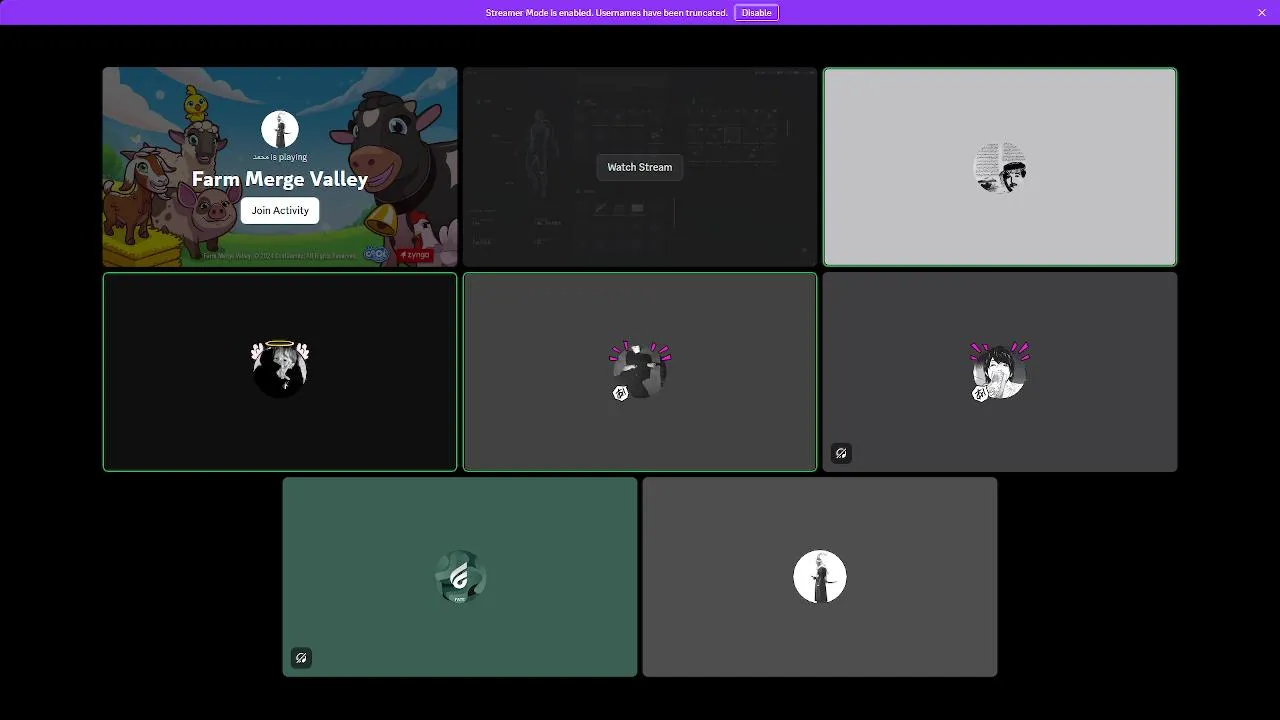
Task: Click the laughing manga avatar with pink sparks
Action: (x=1000, y=371)
